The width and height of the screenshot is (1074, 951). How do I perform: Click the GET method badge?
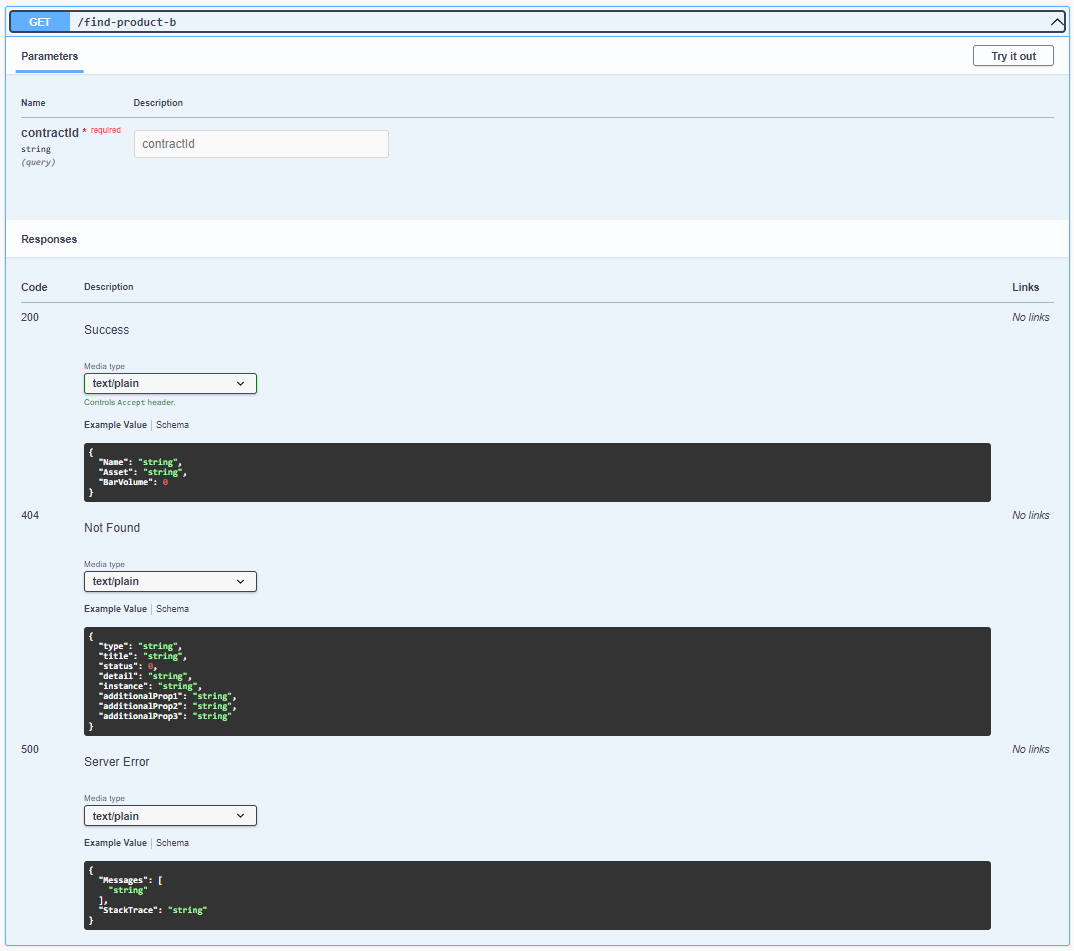pos(39,21)
